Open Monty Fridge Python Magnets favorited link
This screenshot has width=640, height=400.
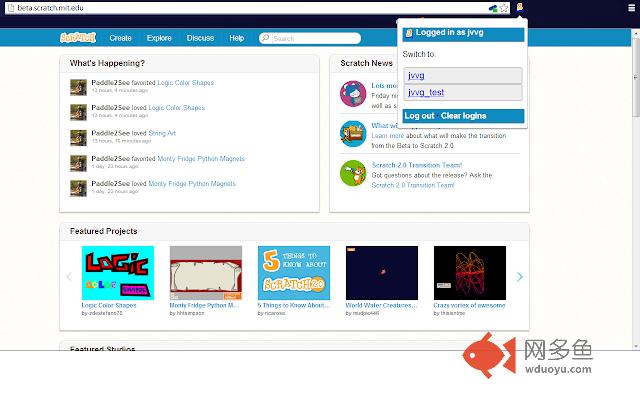click(201, 158)
